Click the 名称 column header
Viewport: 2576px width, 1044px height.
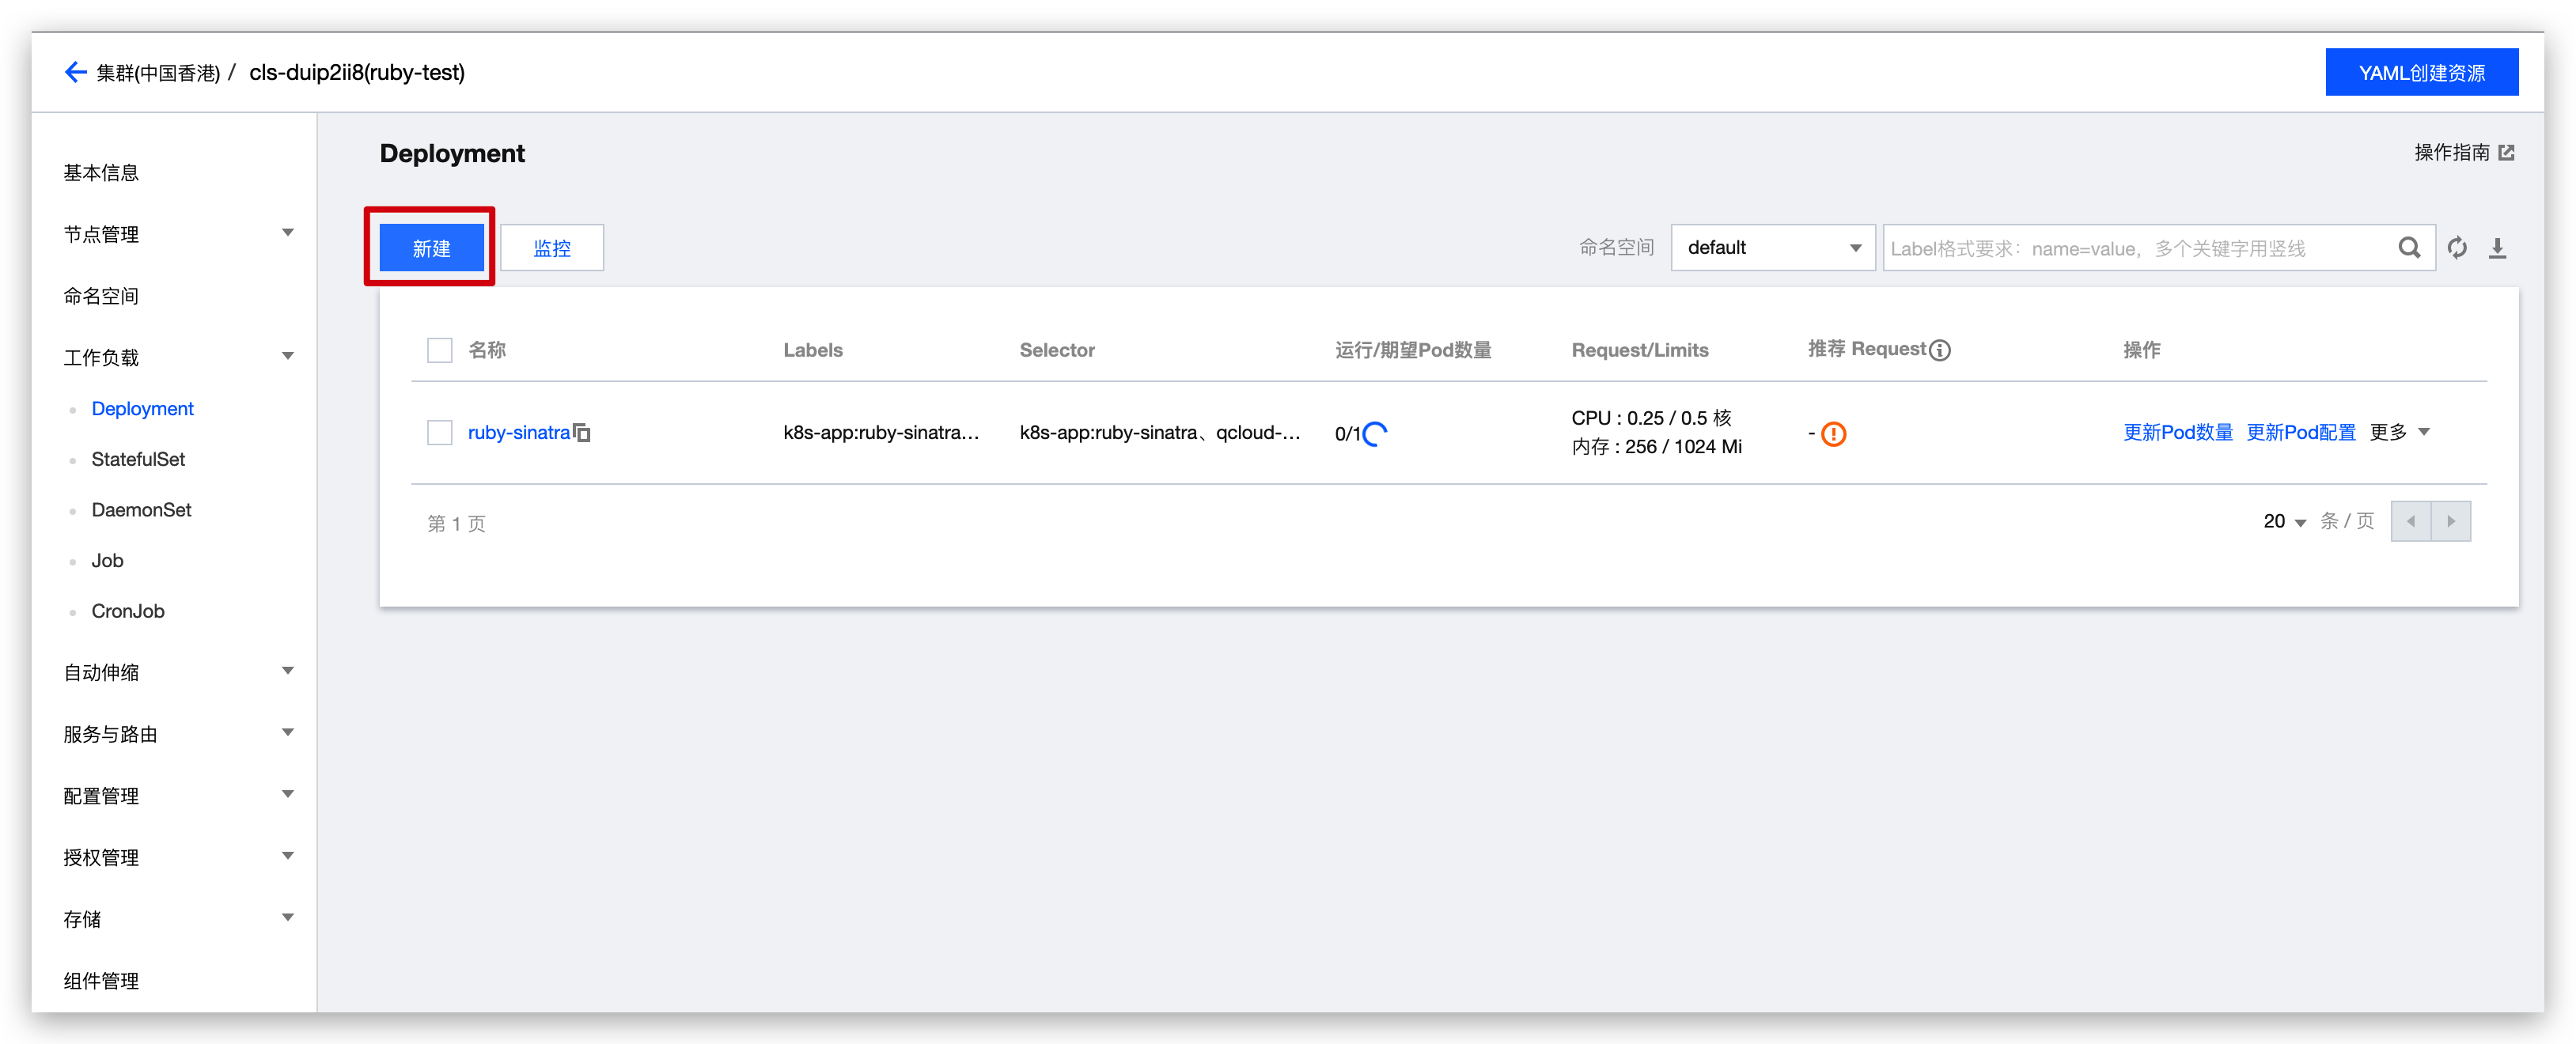point(487,350)
